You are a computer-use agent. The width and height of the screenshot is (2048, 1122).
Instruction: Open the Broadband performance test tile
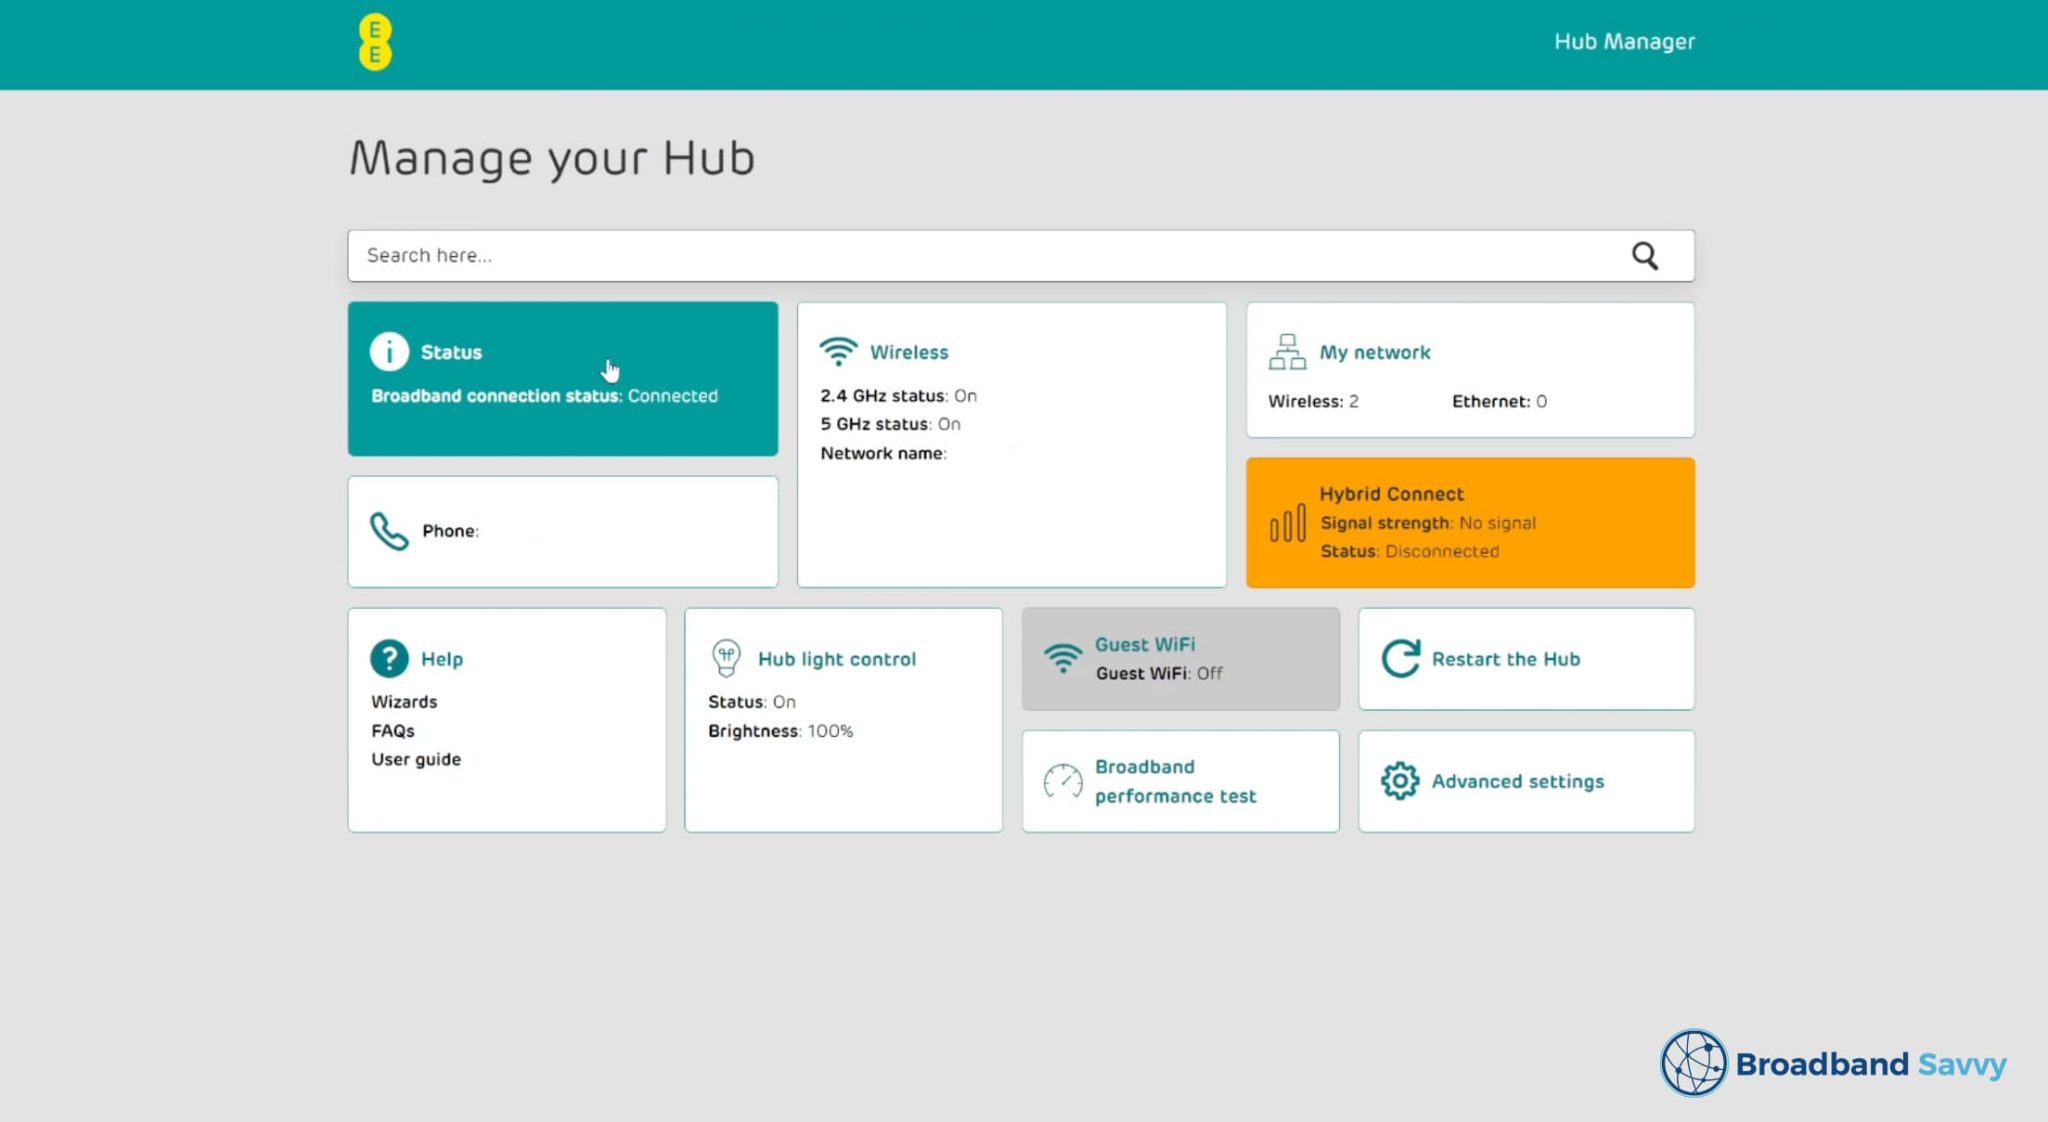click(1175, 781)
